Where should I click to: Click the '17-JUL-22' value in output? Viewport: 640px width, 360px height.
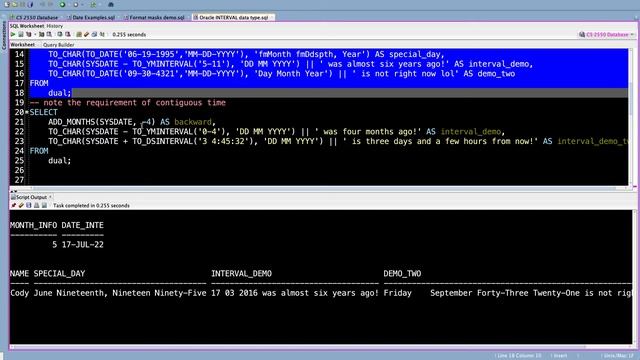pos(83,244)
